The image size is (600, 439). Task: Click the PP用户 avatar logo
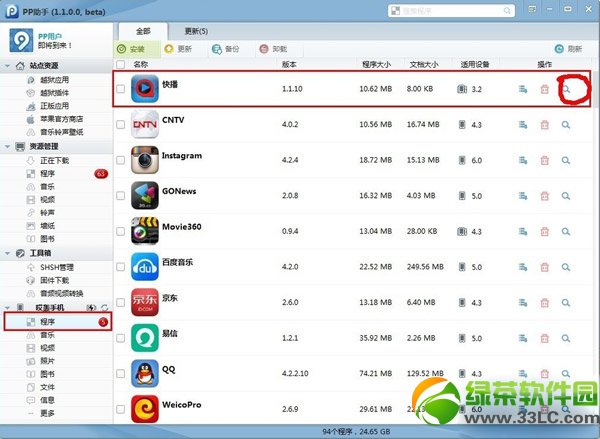(x=21, y=40)
